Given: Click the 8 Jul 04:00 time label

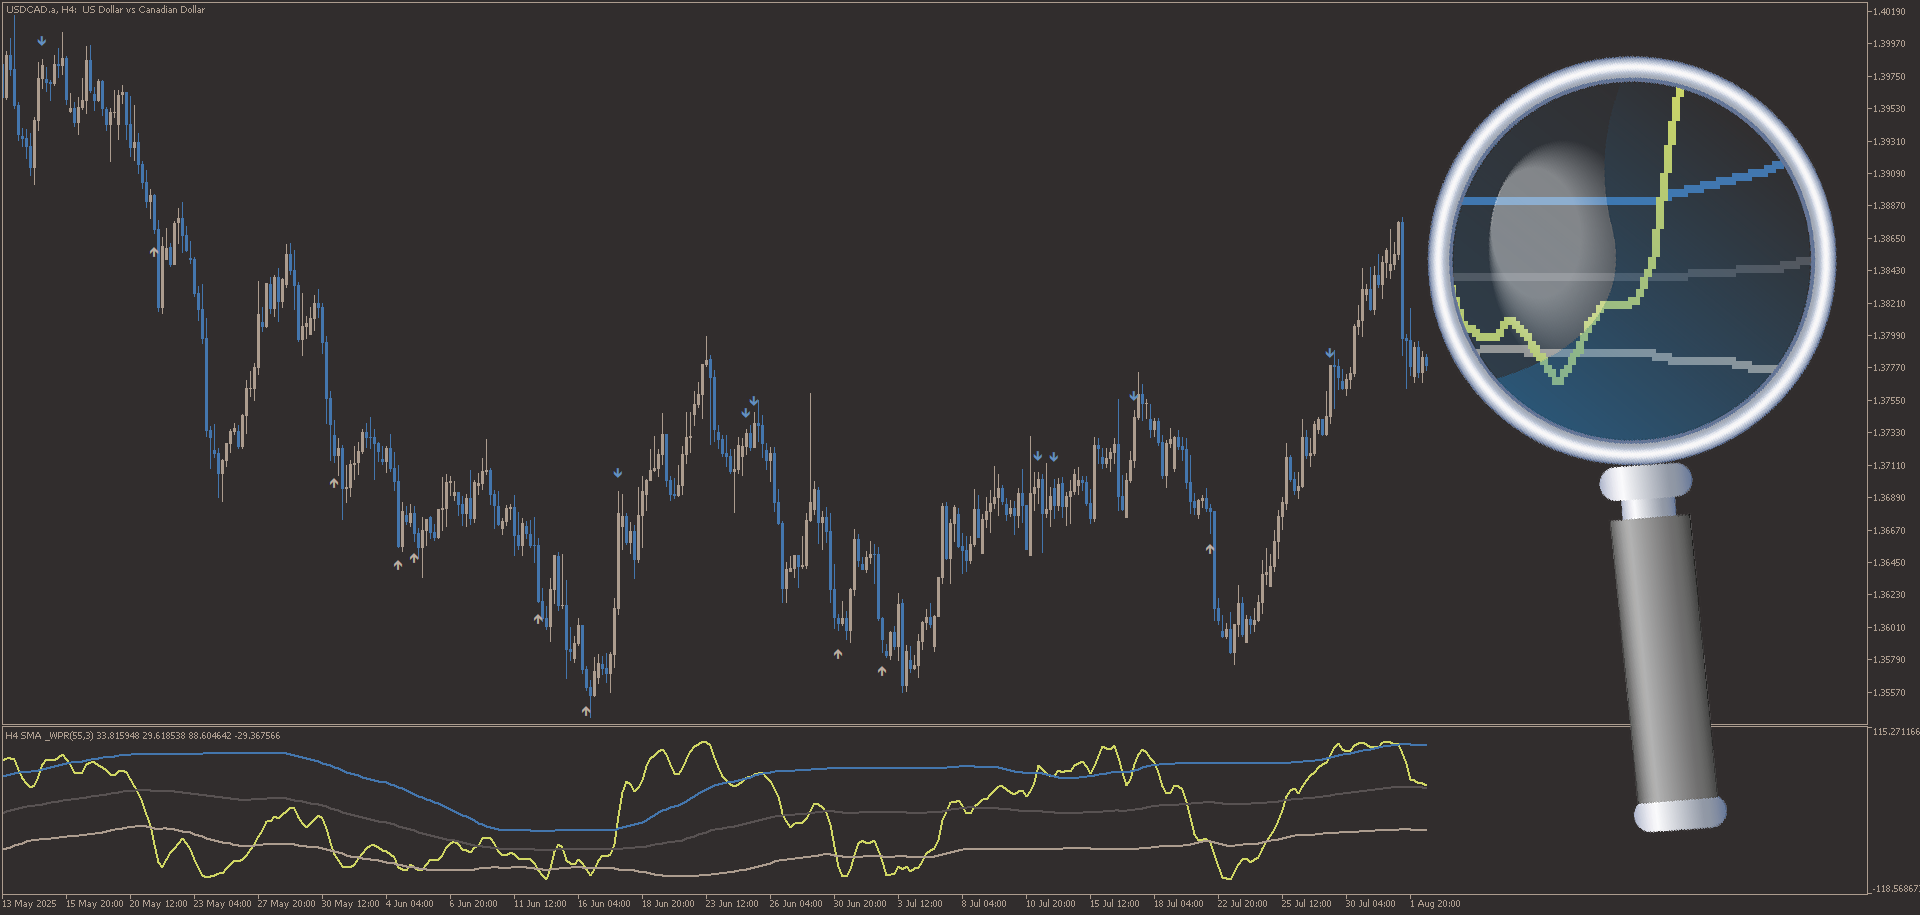Looking at the screenshot, I should click(984, 904).
